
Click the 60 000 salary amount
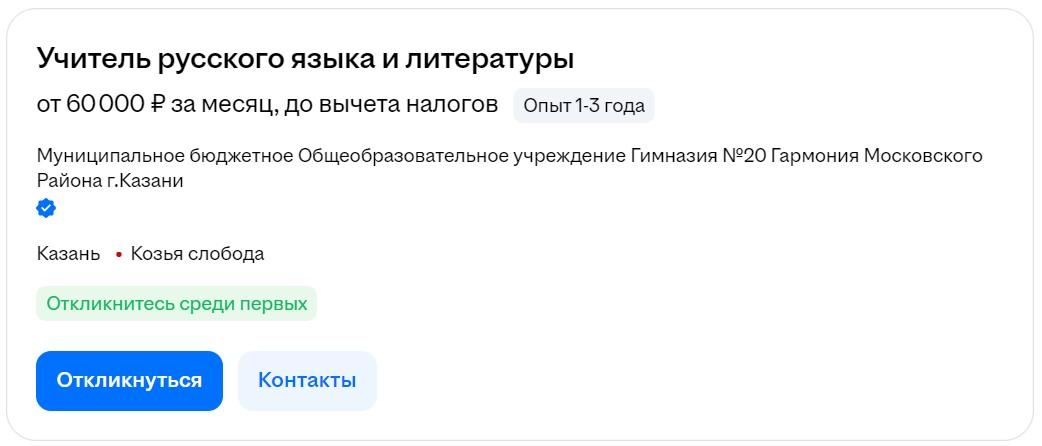pos(106,105)
